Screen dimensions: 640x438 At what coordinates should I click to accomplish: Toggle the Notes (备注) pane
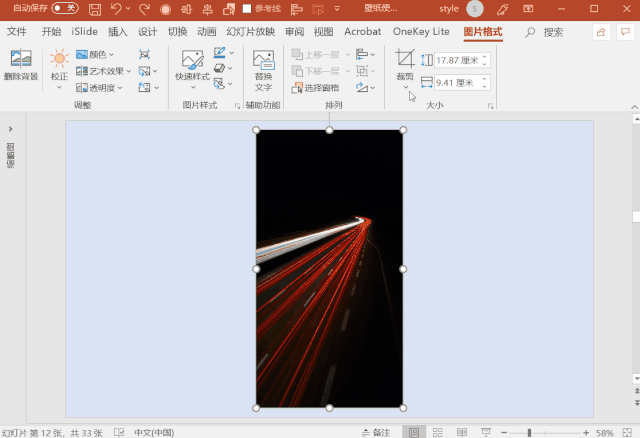point(376,432)
